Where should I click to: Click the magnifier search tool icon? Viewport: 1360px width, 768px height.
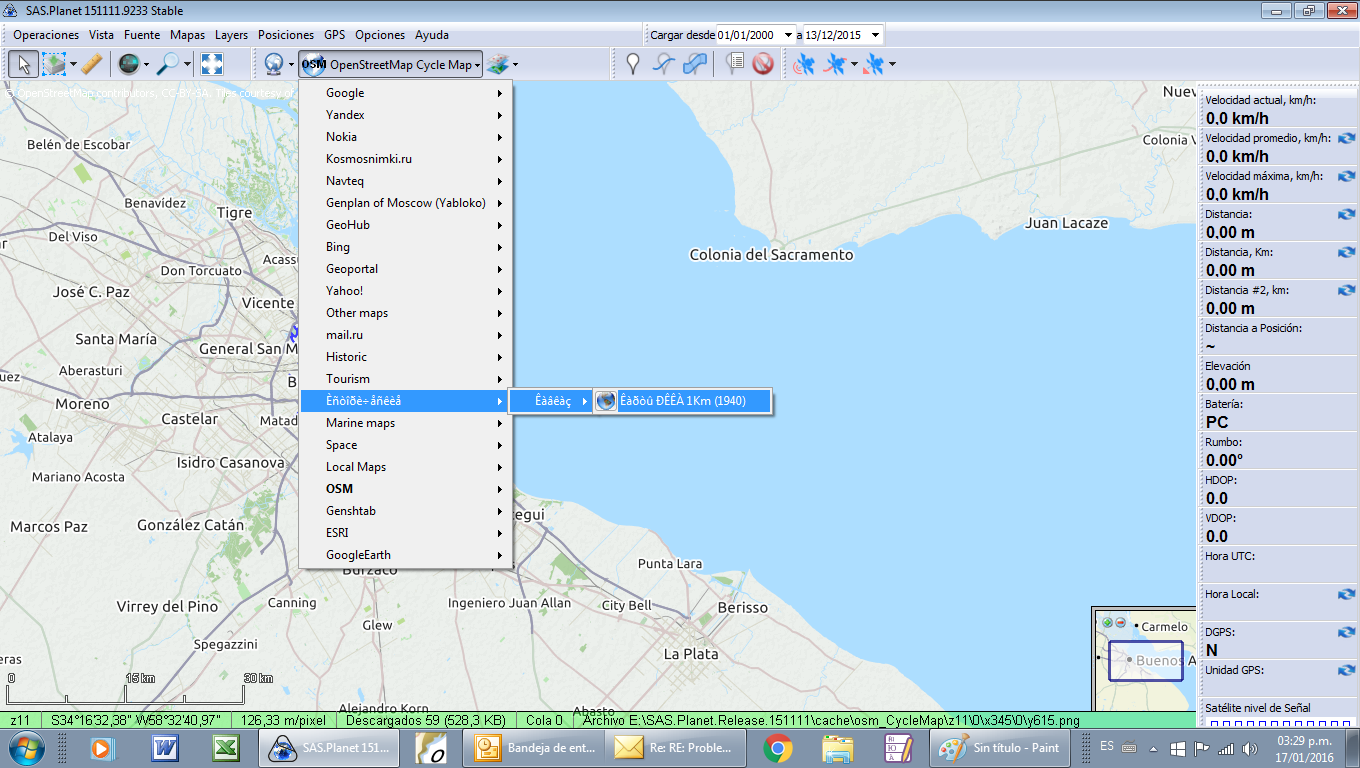(168, 64)
